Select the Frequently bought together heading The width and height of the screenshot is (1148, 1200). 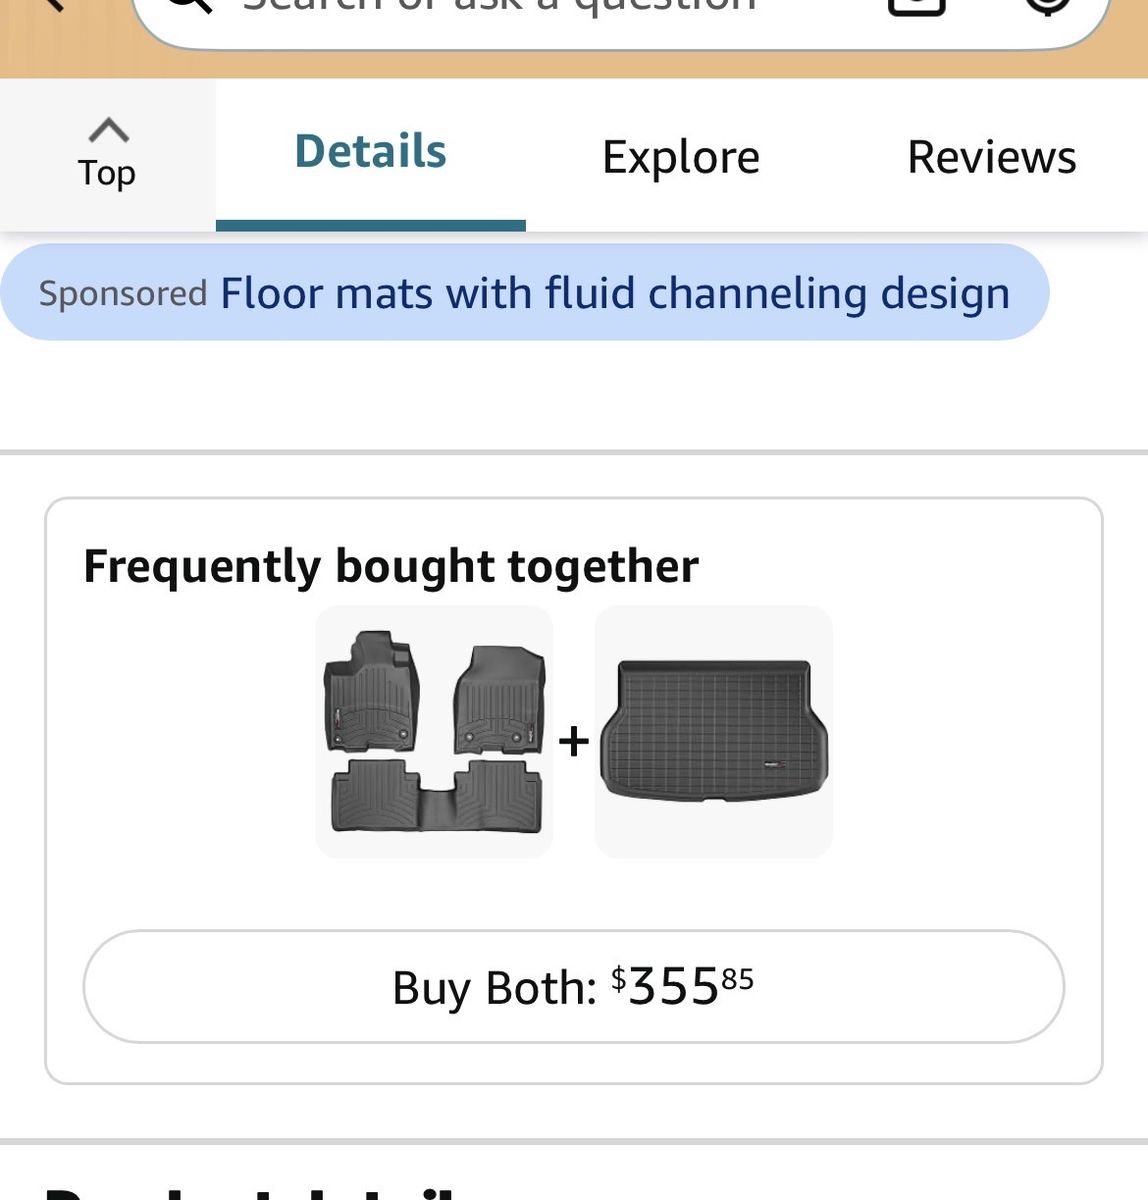(x=391, y=566)
